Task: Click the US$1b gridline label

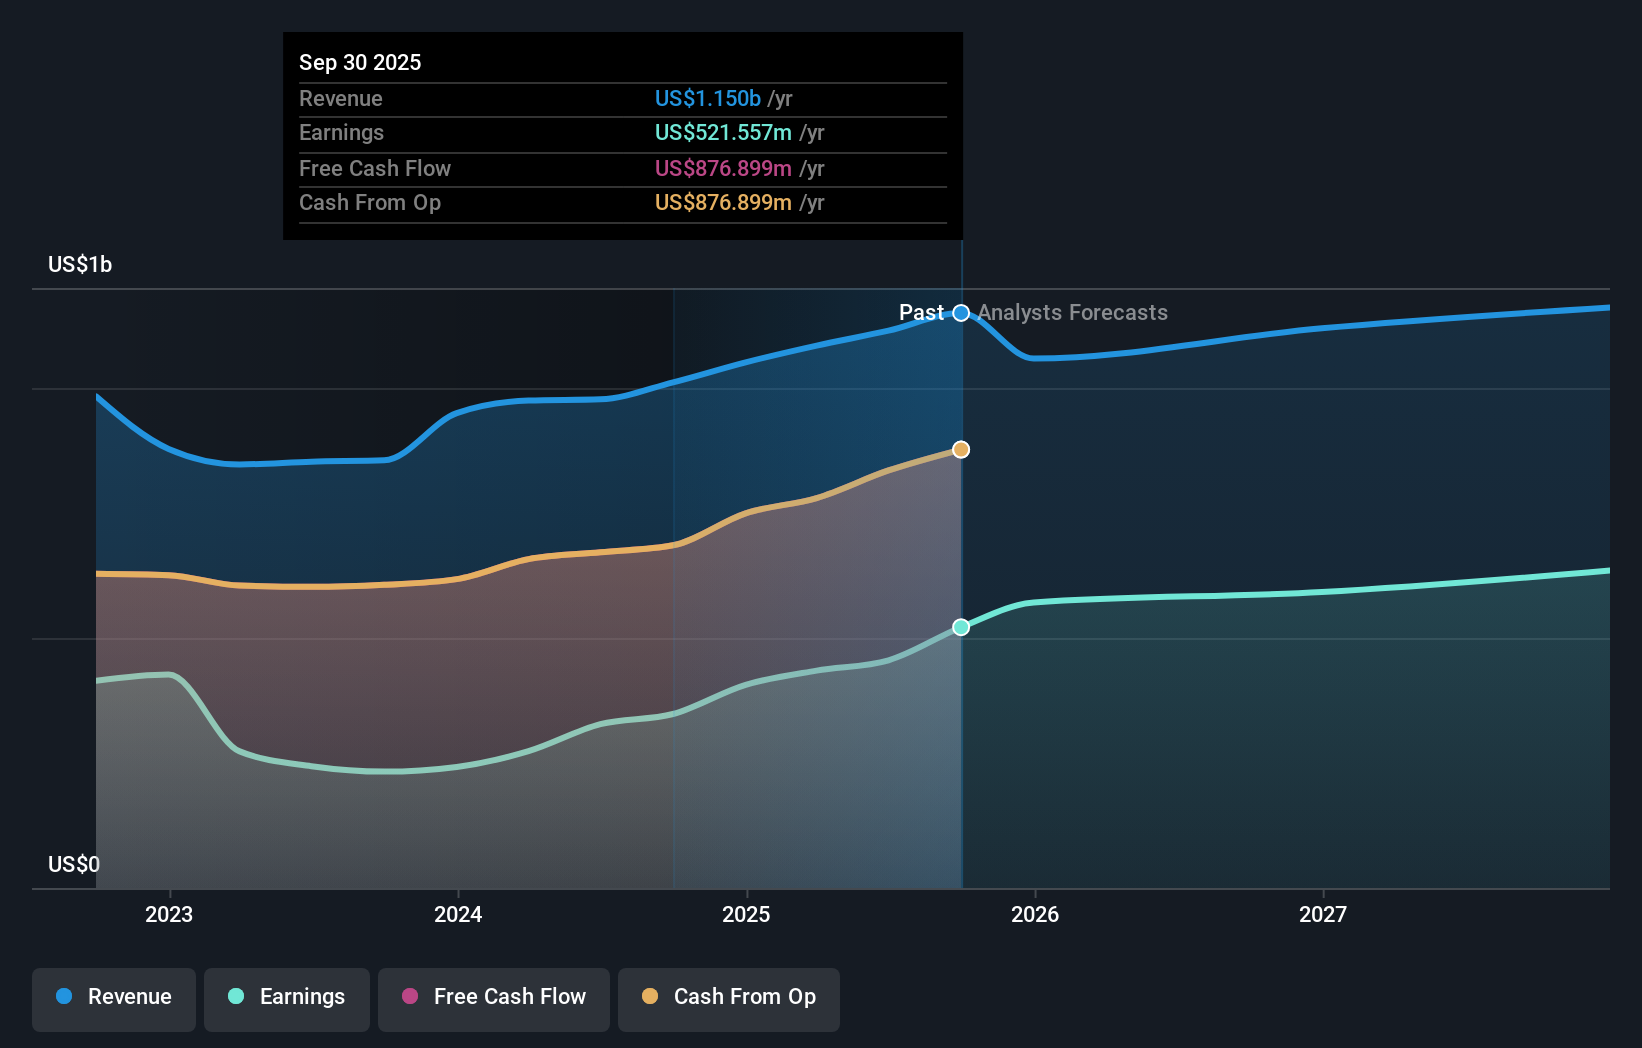Action: point(79,264)
